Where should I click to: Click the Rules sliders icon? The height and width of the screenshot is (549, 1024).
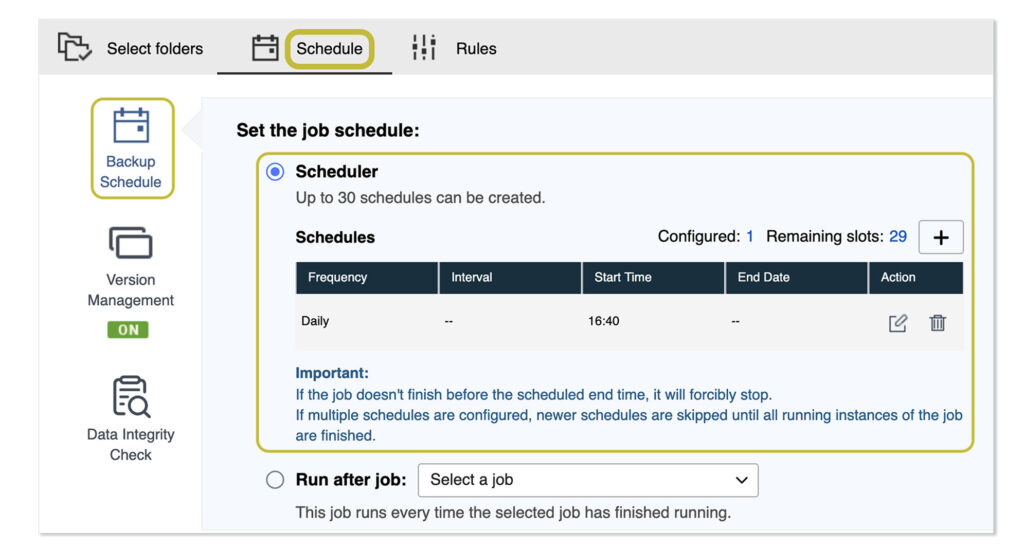pos(424,47)
